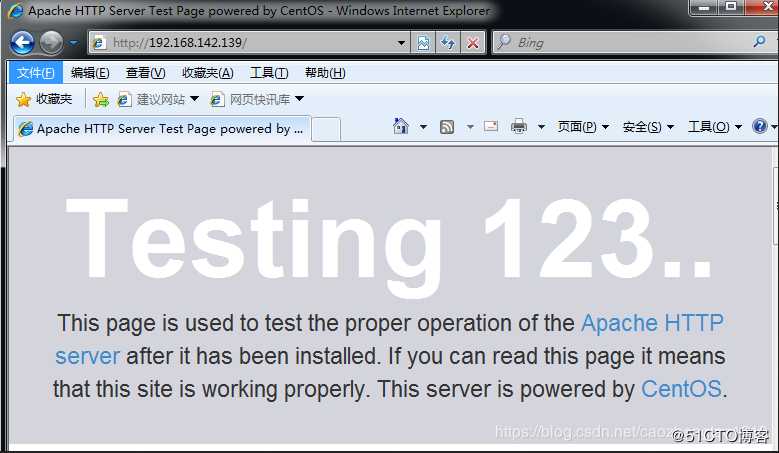Go to the home page icon
This screenshot has height=453, width=779.
pos(401,127)
